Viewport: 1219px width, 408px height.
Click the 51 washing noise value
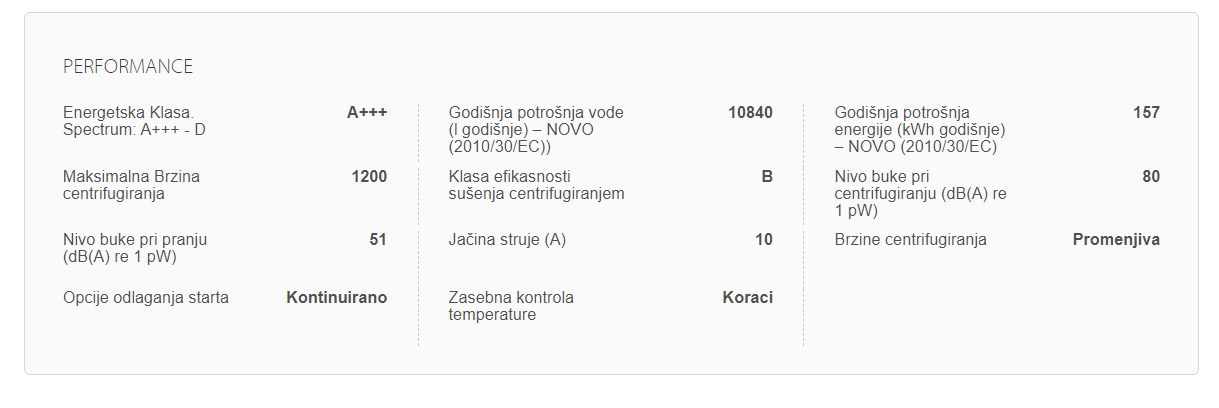377,240
